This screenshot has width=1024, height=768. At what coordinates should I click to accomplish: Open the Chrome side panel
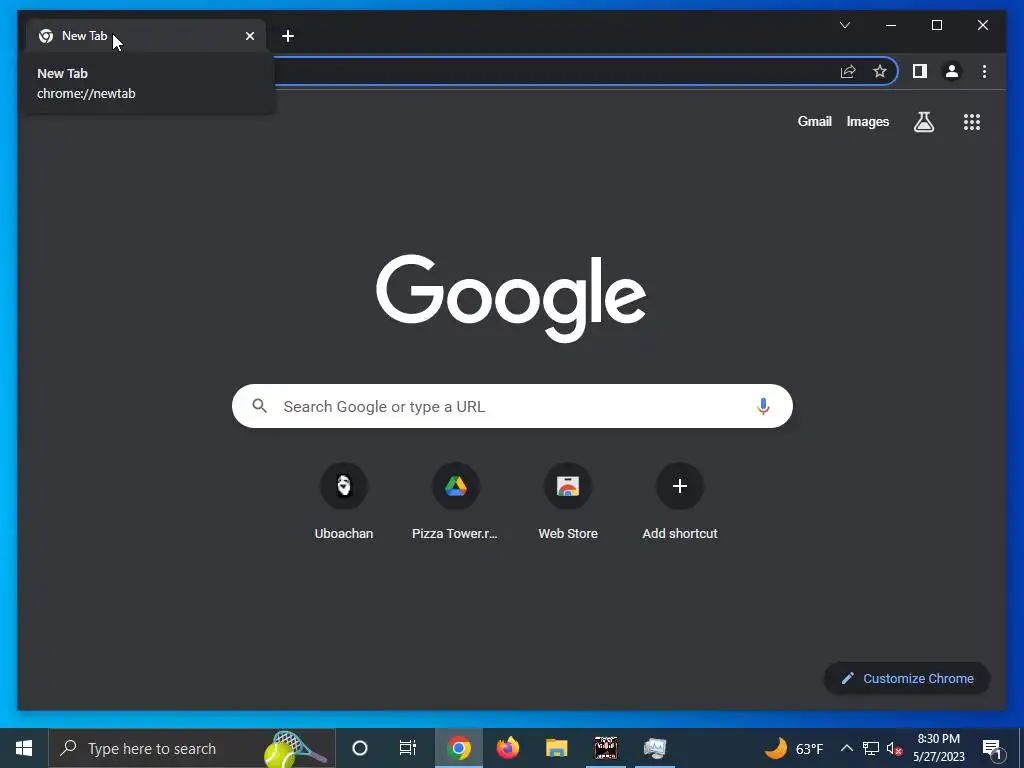(920, 71)
